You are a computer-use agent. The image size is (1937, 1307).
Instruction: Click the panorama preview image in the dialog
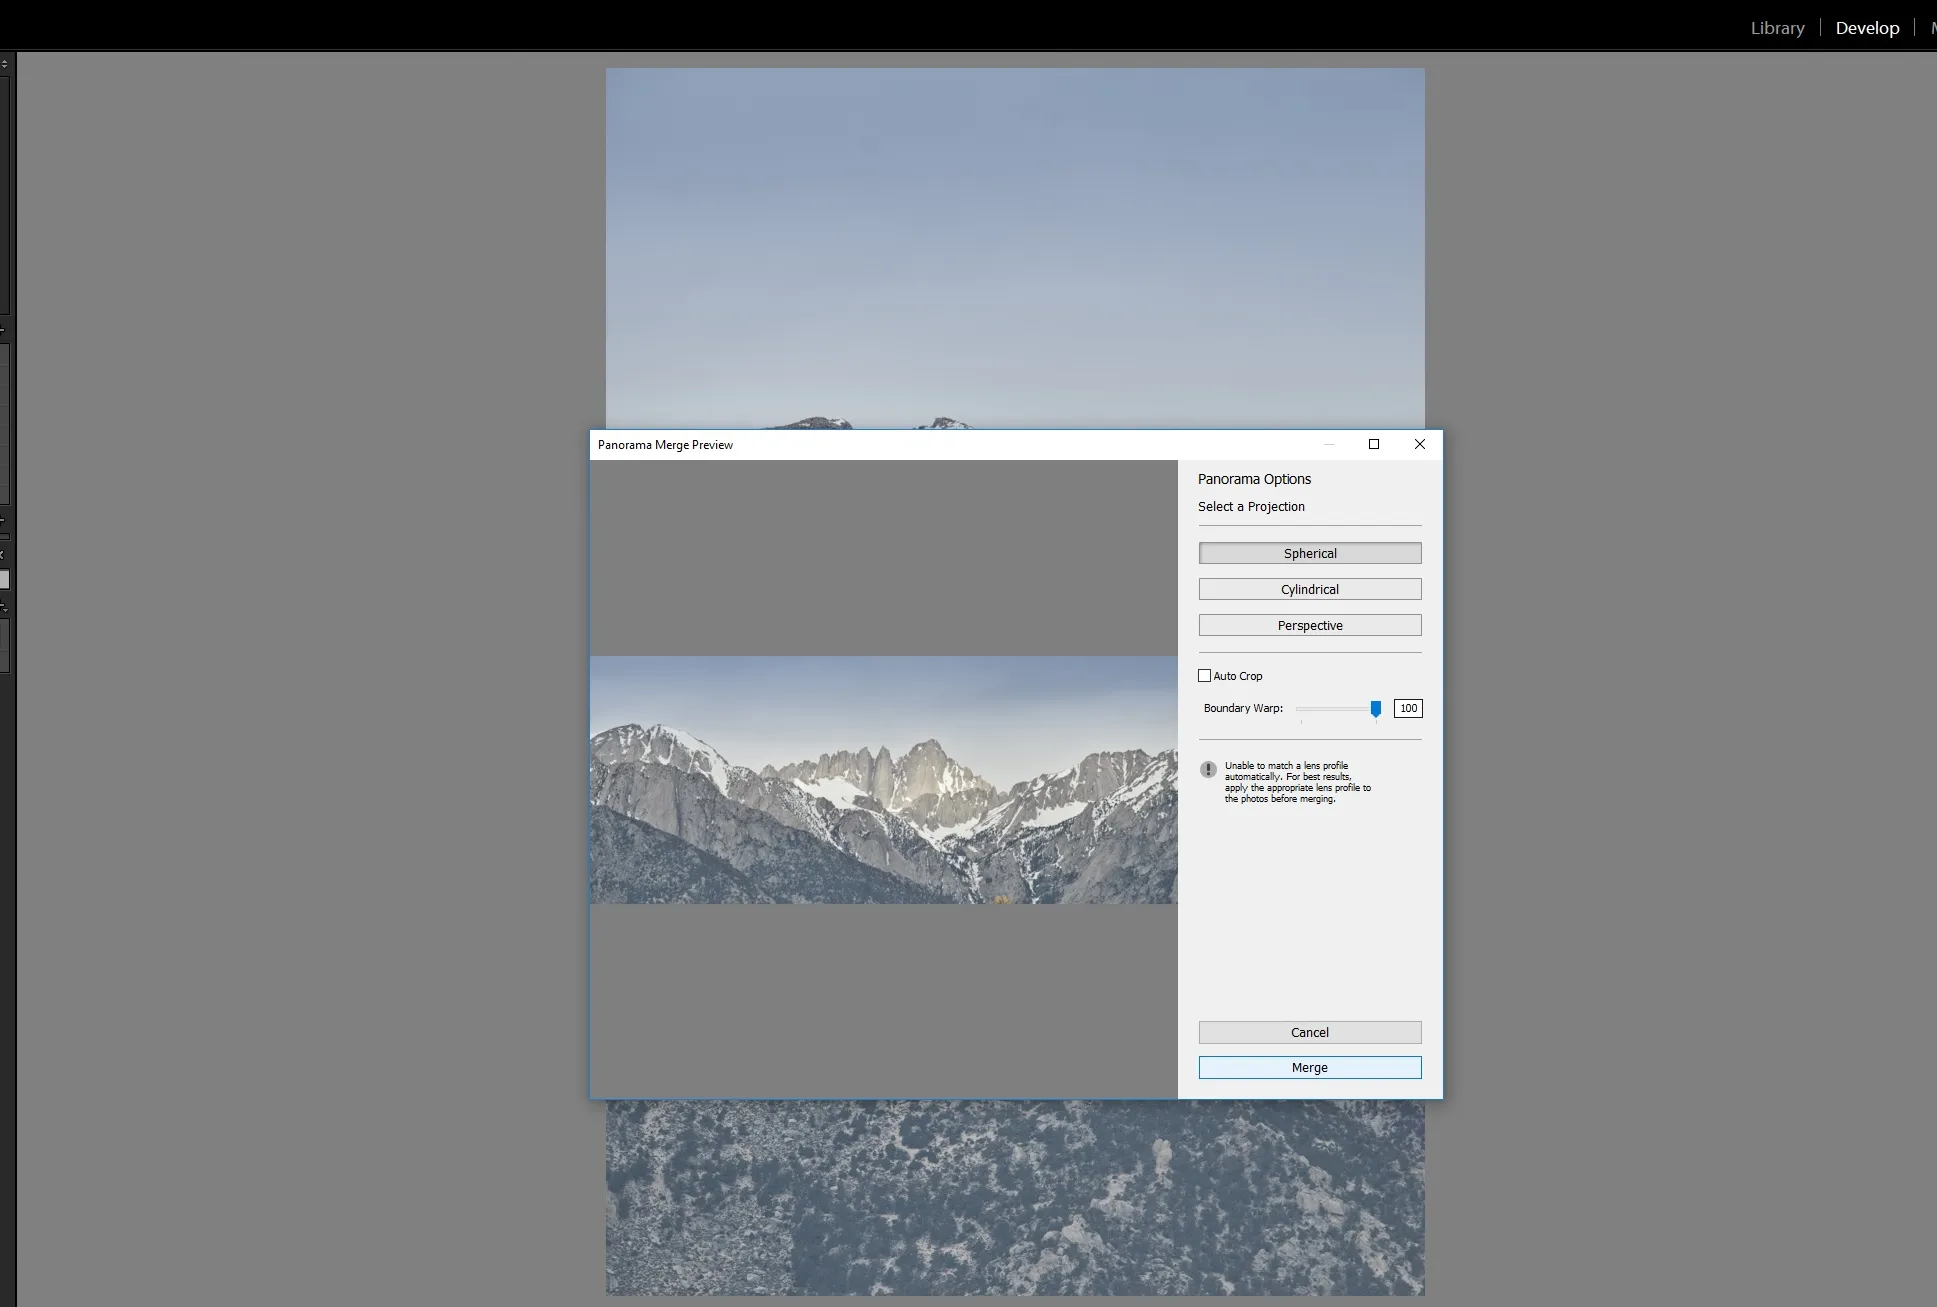coord(884,782)
